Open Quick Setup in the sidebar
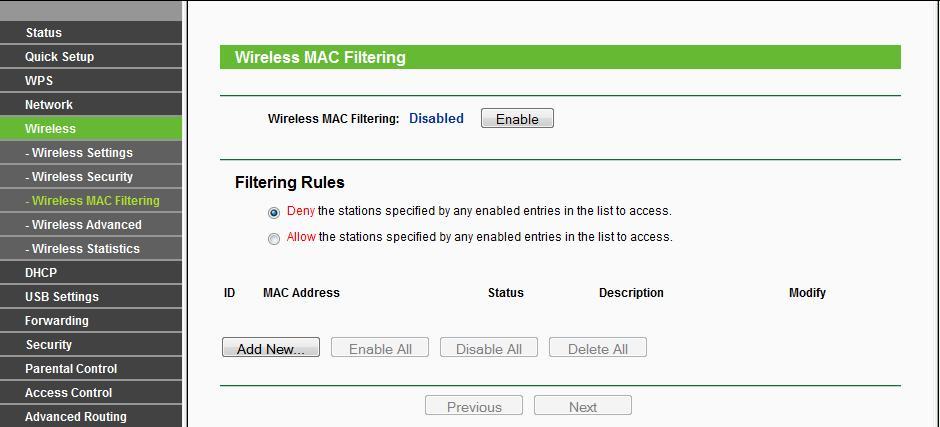 click(91, 56)
